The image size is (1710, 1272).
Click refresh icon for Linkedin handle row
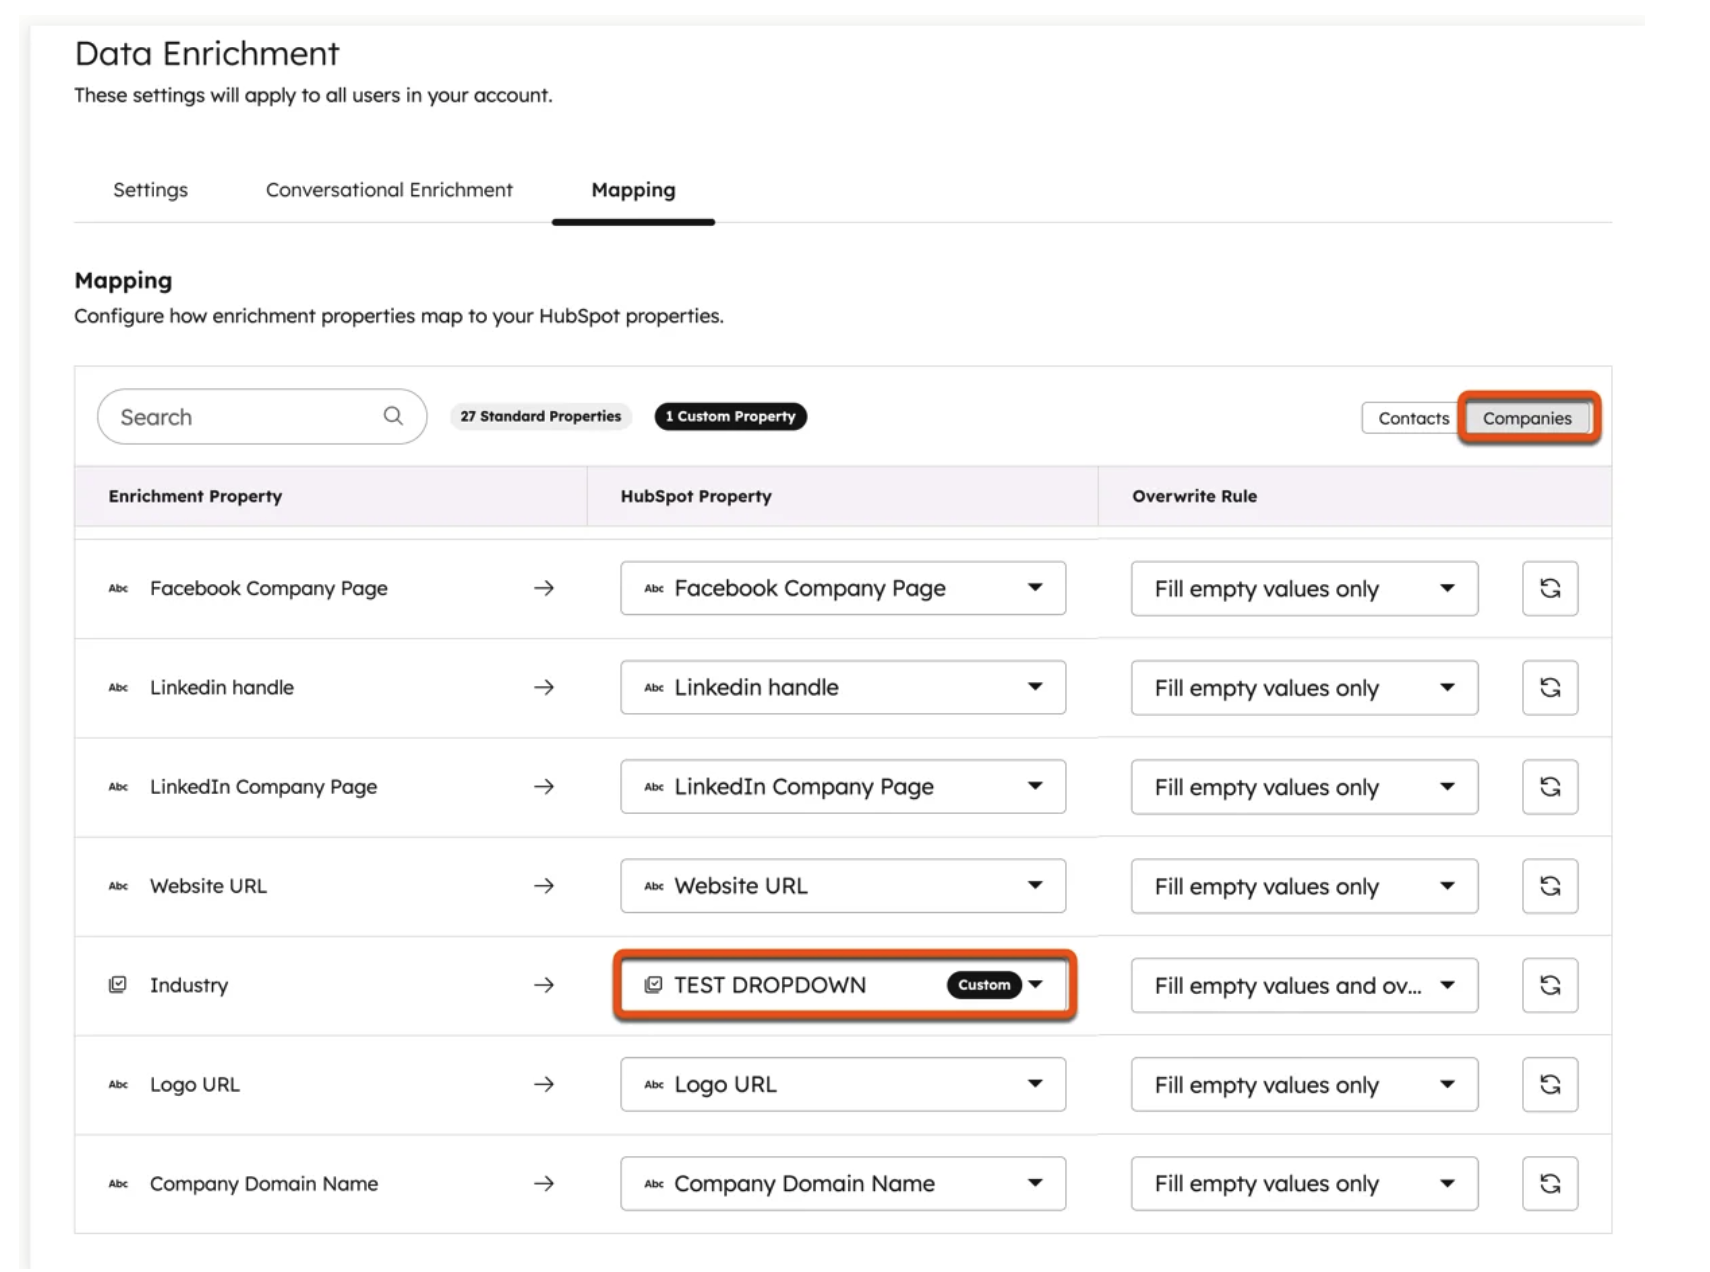point(1549,687)
